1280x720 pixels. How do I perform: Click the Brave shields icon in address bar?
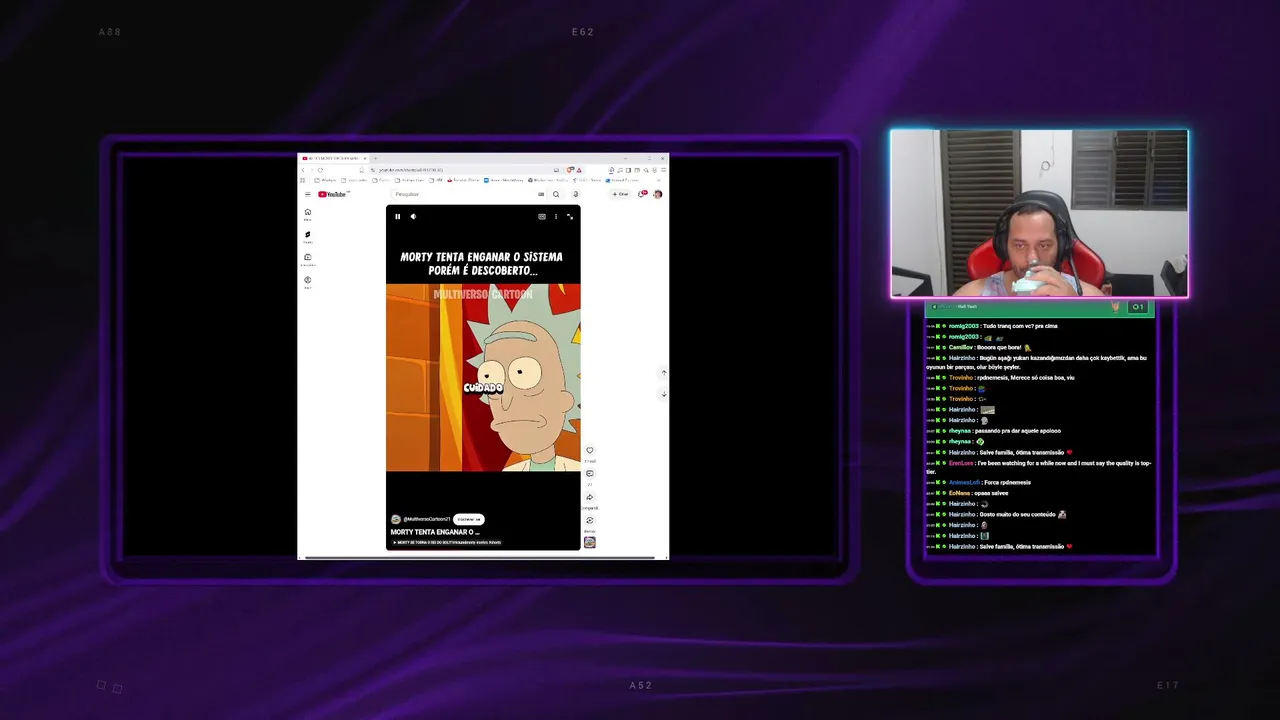point(570,170)
